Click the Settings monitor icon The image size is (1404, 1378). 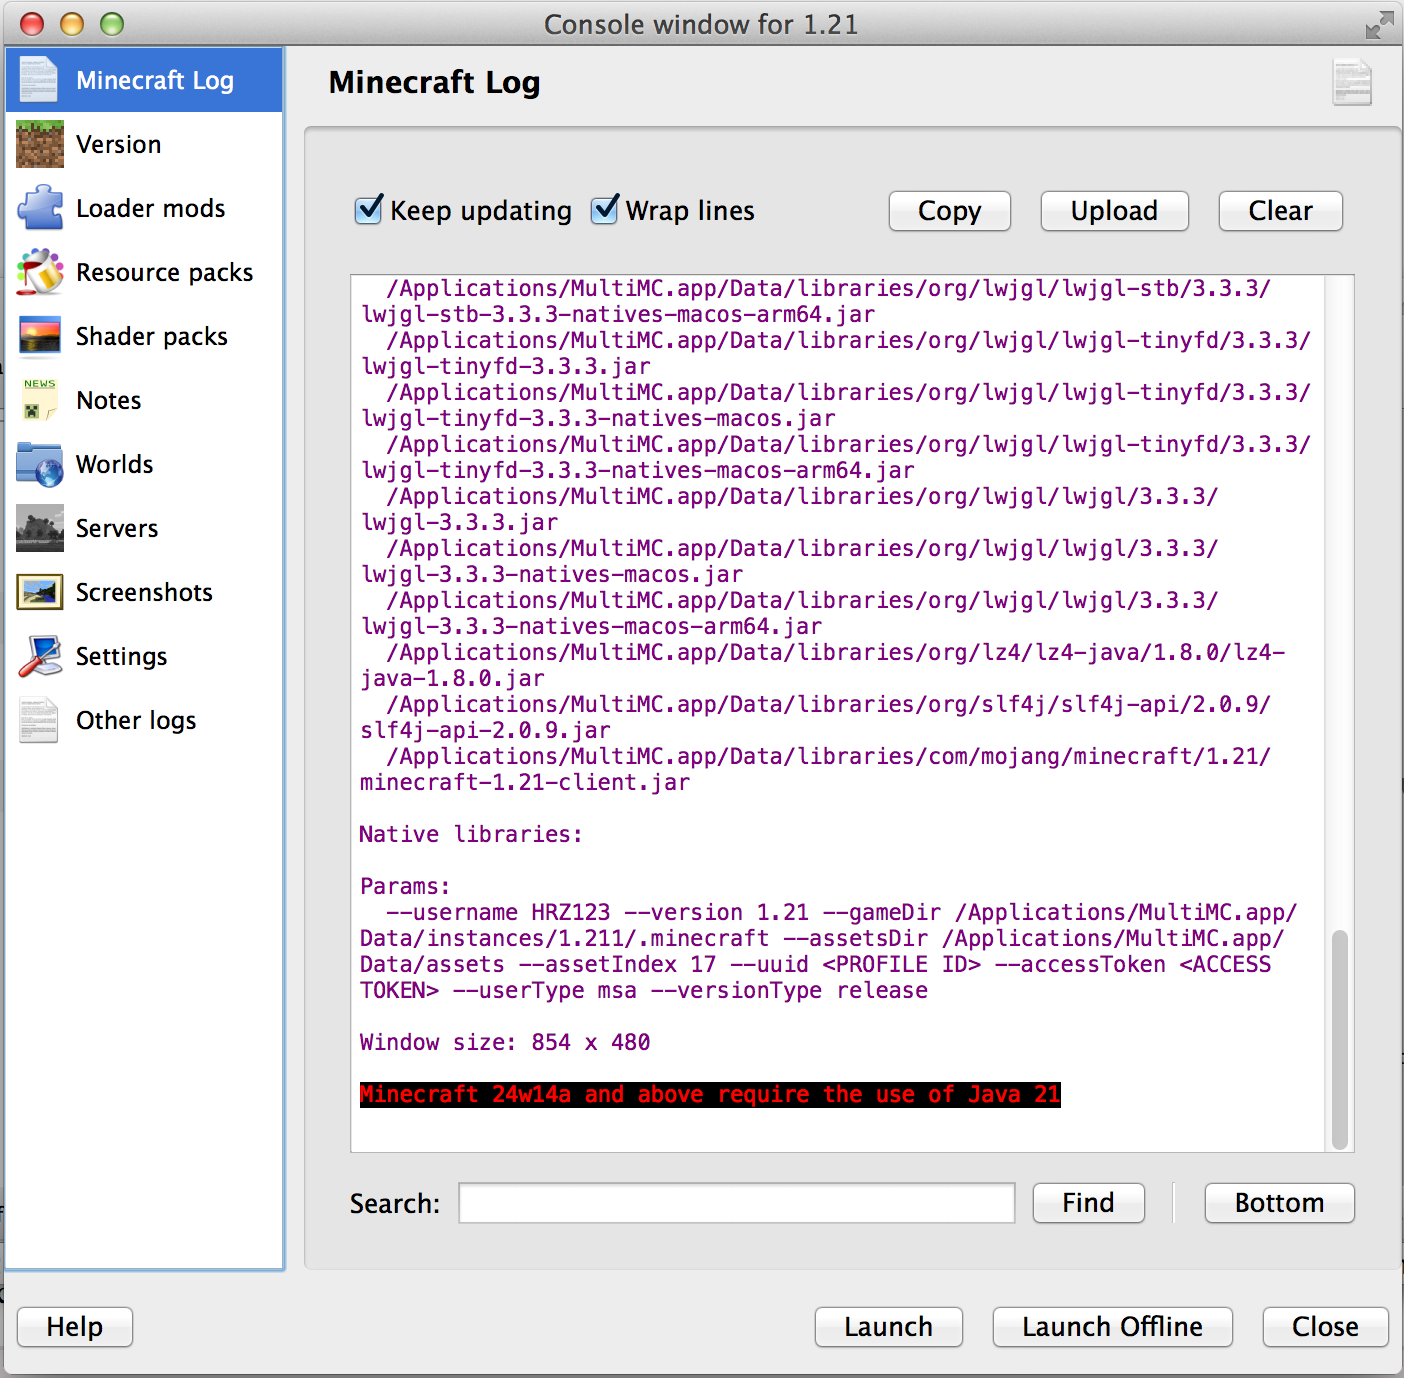(40, 656)
